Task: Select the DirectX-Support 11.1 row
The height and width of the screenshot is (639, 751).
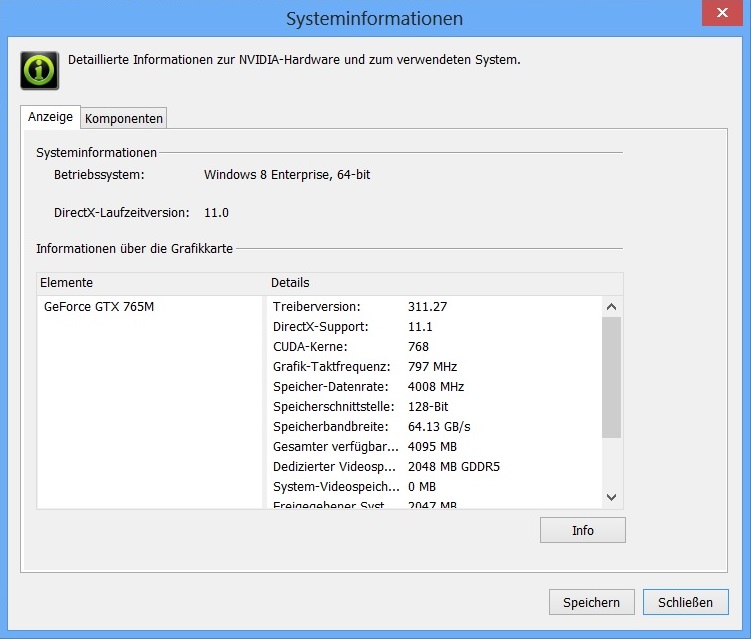Action: pos(435,327)
